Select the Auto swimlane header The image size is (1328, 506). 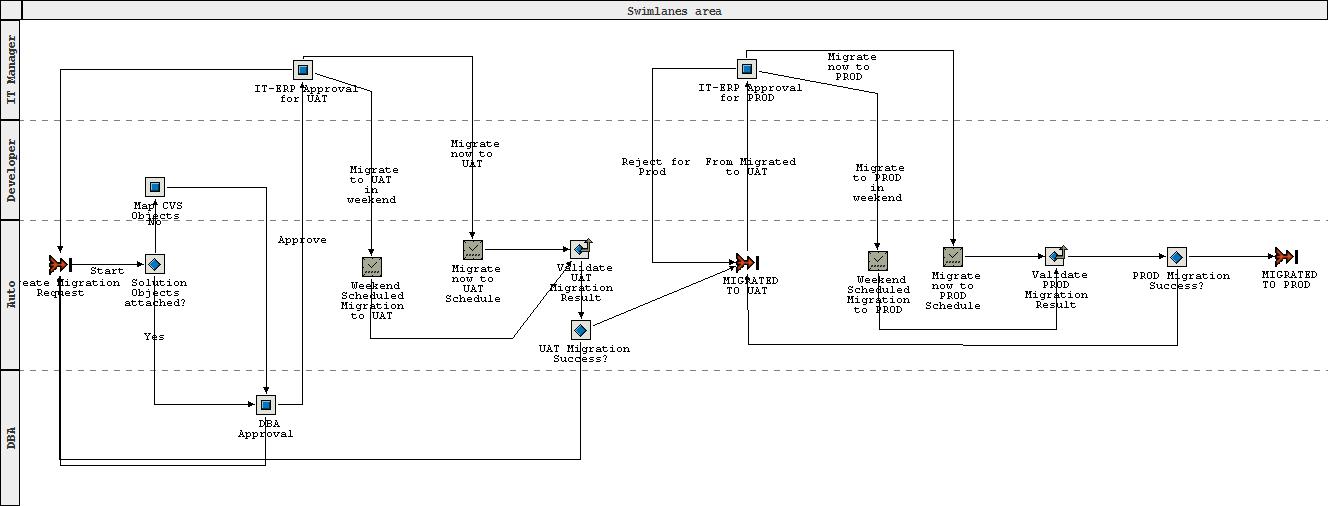tap(10, 295)
